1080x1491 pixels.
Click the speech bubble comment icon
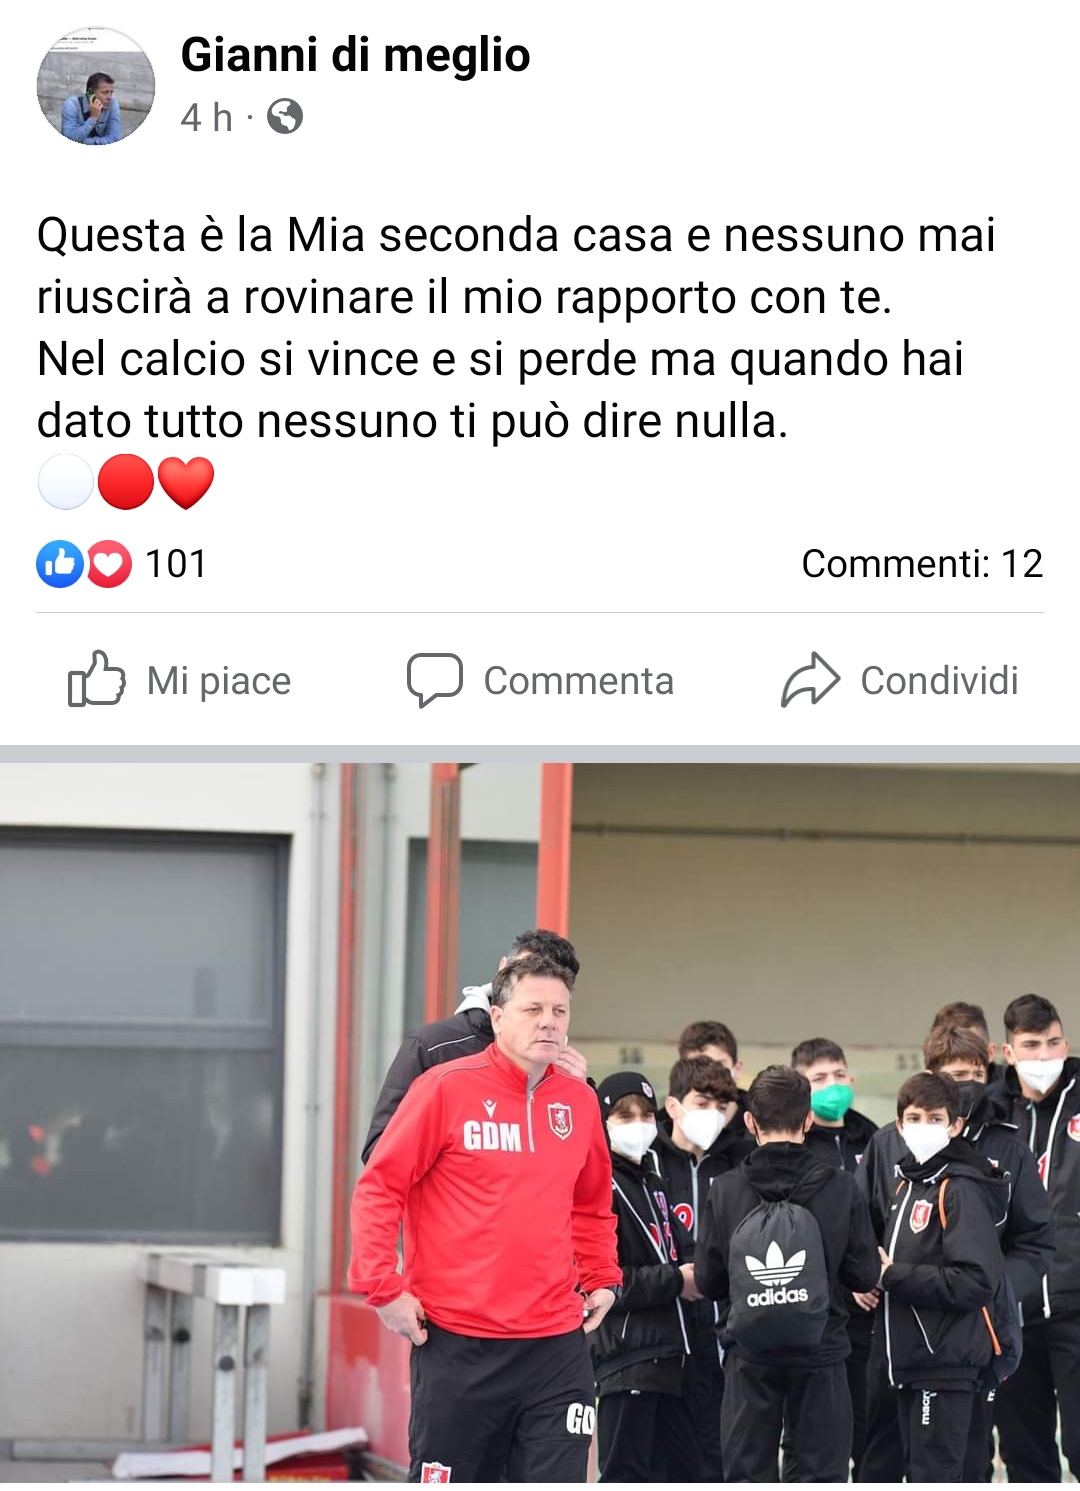[435, 681]
